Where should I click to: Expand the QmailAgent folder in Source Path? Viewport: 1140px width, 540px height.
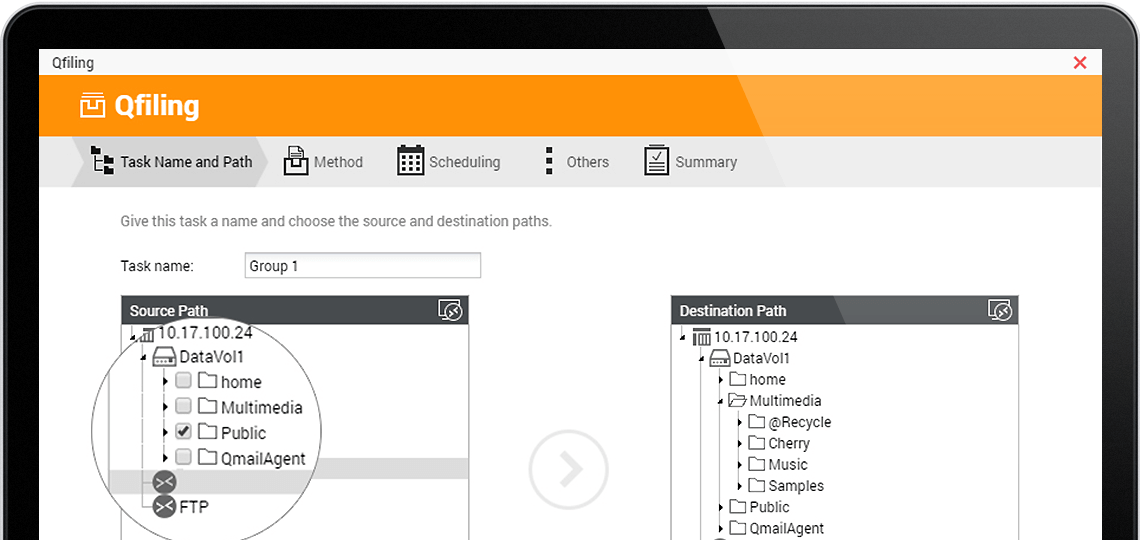pyautogui.click(x=166, y=458)
